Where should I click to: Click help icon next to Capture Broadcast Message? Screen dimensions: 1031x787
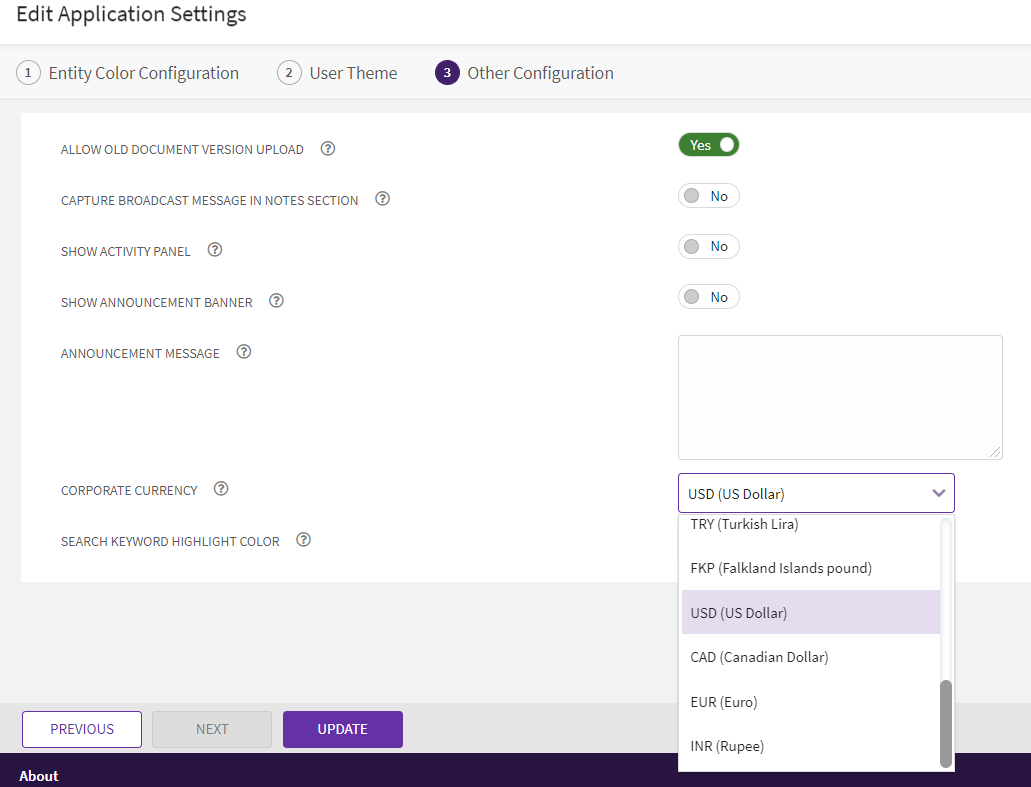tap(382, 199)
